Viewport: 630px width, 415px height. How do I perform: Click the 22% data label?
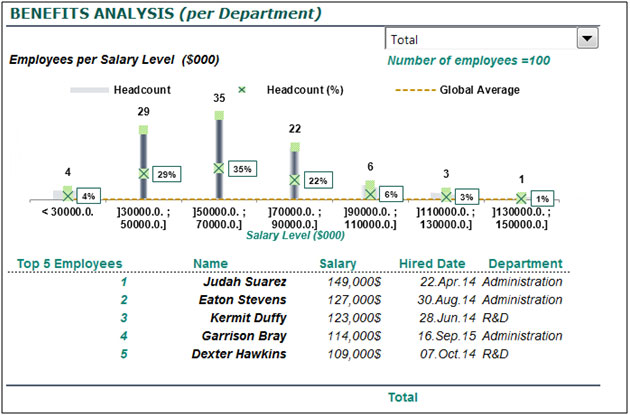pos(318,180)
